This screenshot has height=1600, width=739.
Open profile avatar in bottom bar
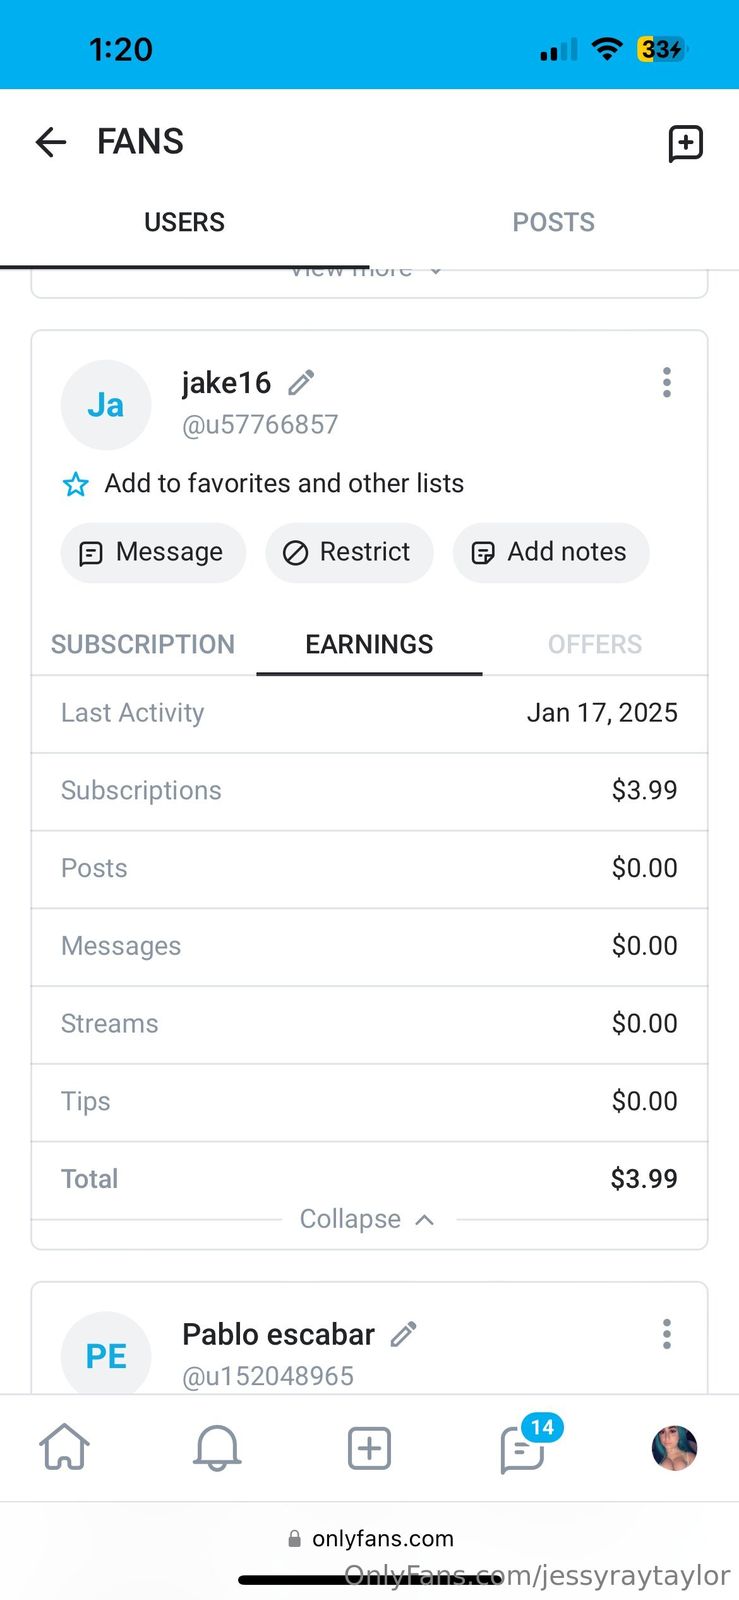[674, 1447]
